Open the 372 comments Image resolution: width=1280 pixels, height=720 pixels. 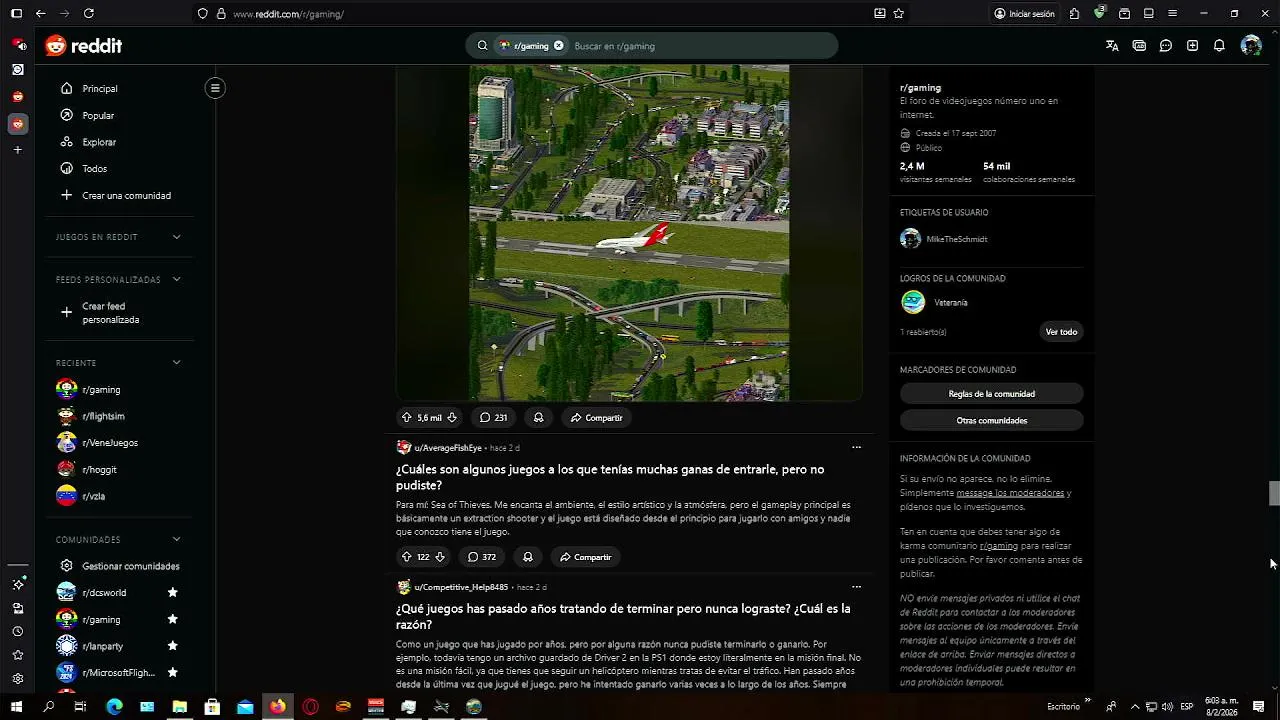(481, 557)
